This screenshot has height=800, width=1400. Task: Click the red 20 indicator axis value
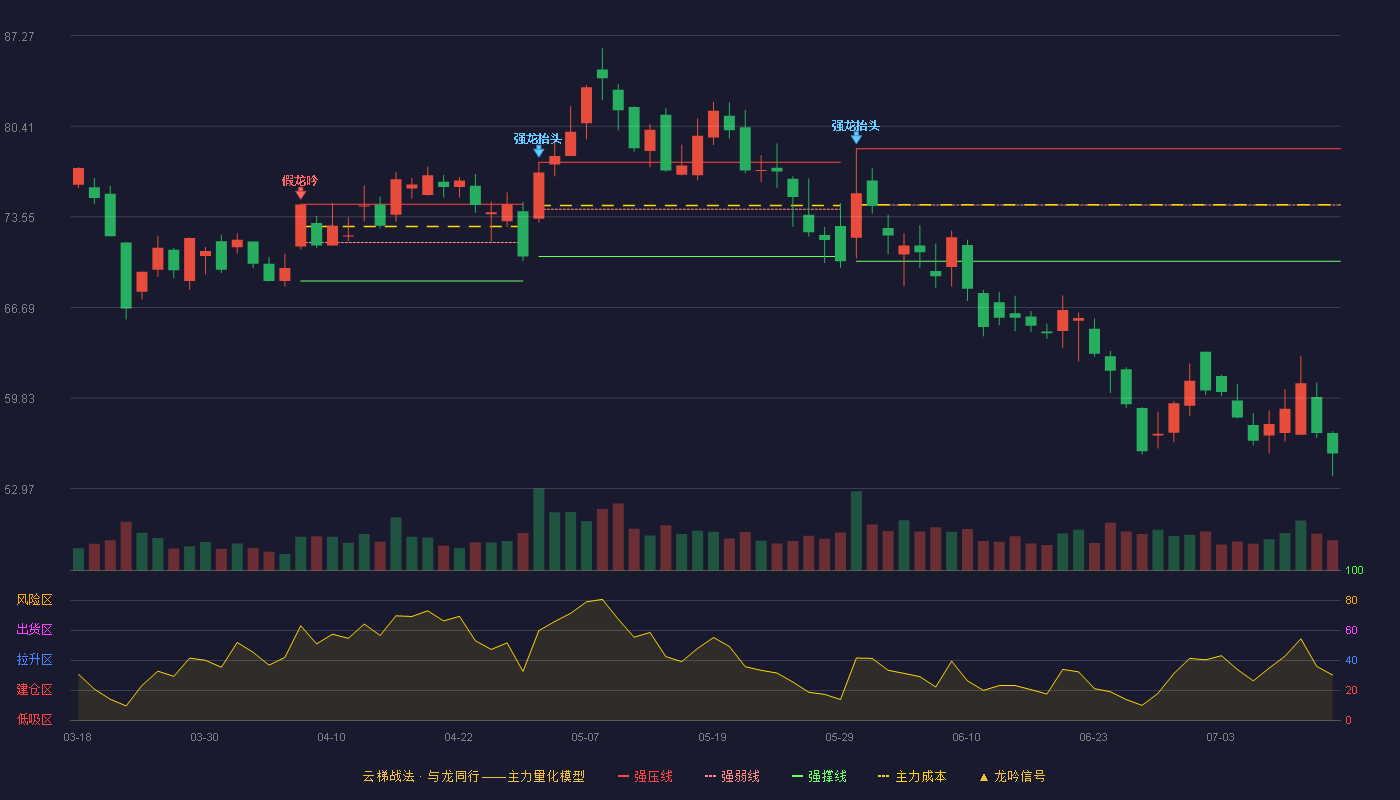pos(1351,691)
